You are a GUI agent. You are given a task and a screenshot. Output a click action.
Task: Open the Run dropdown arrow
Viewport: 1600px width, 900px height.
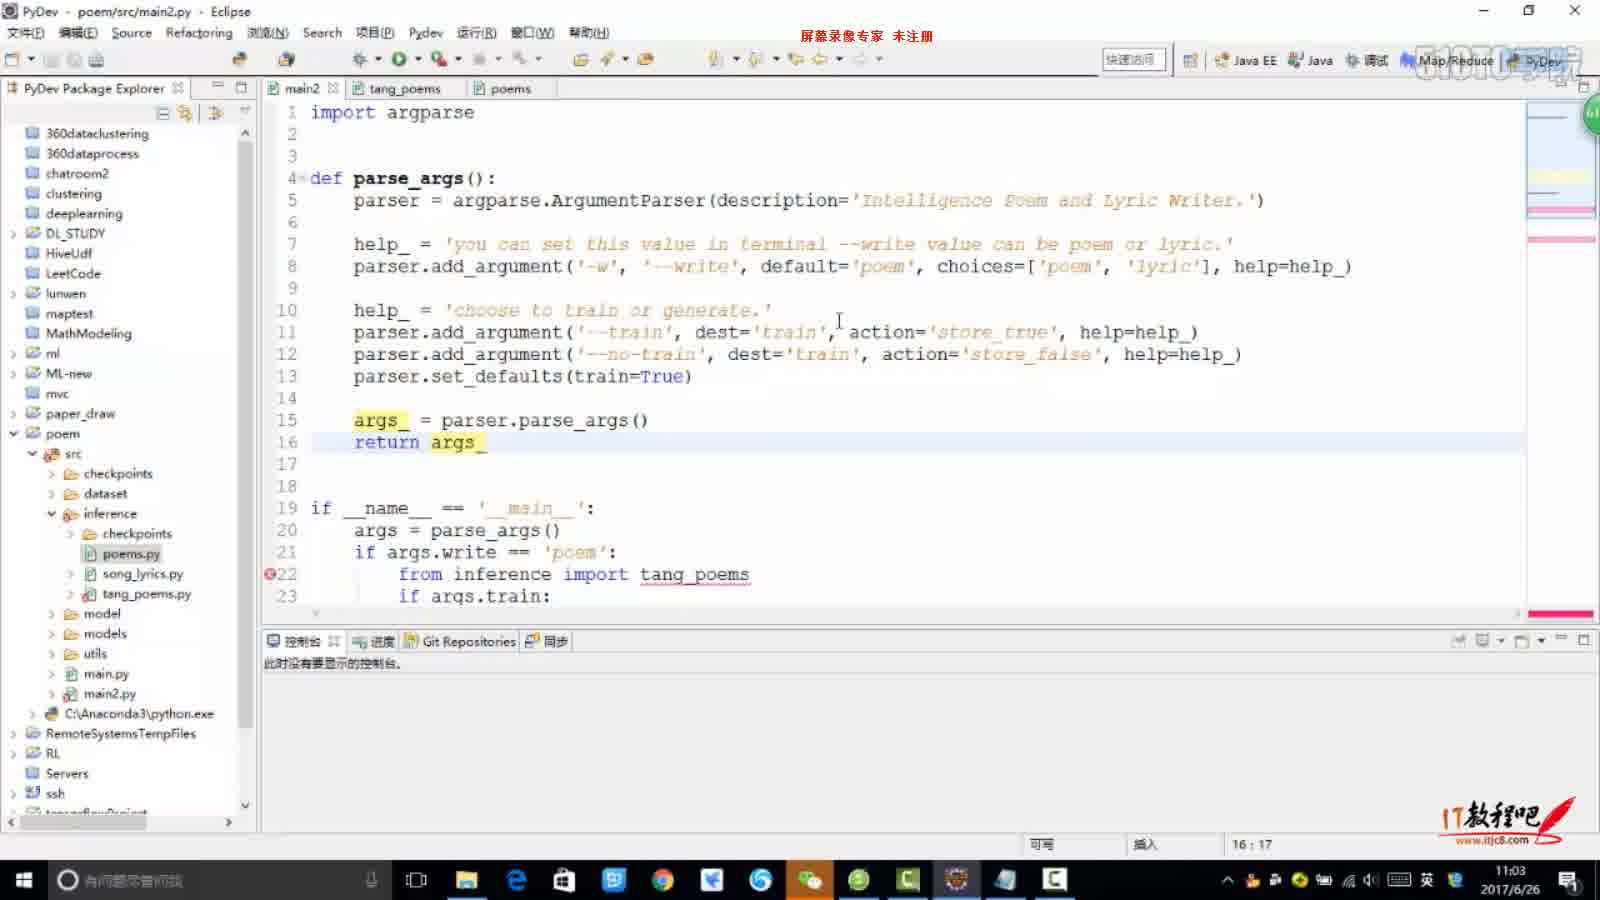click(x=418, y=59)
